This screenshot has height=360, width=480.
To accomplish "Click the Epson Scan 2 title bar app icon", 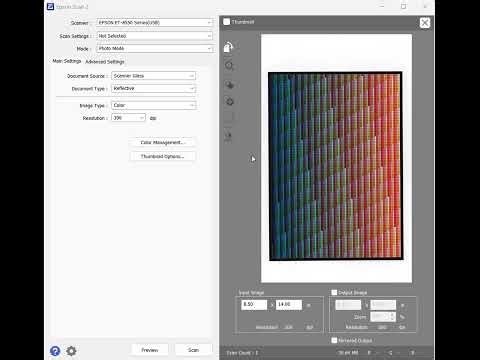I will pos(50,6).
